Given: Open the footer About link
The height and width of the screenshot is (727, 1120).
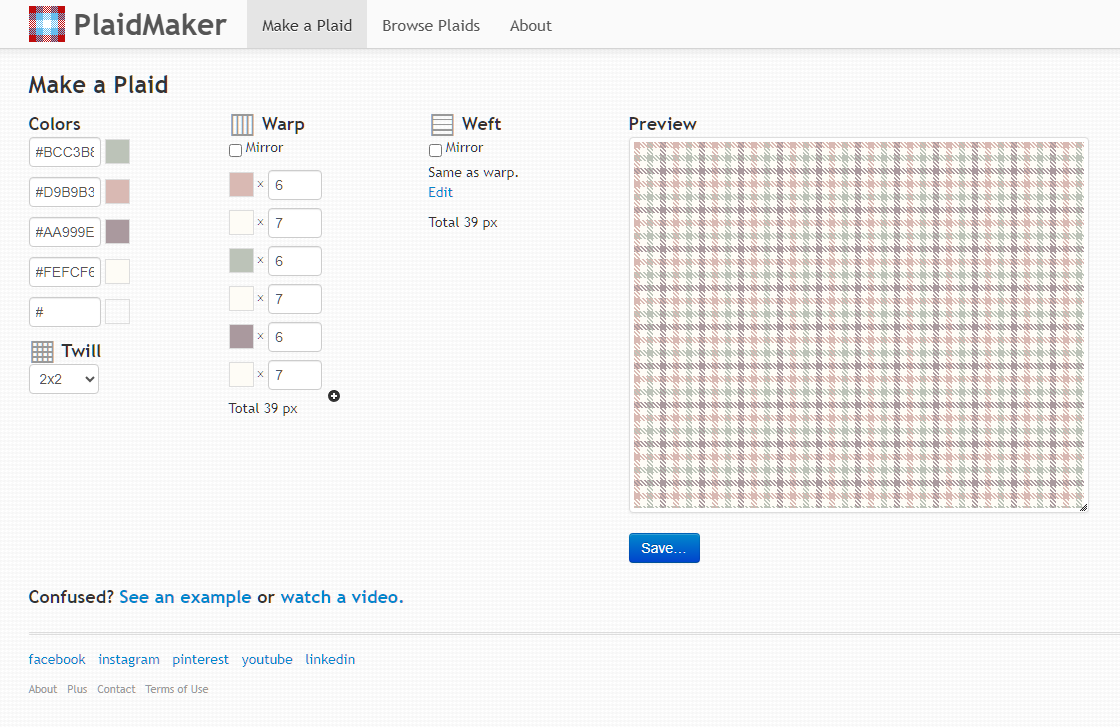Looking at the screenshot, I should coord(43,689).
